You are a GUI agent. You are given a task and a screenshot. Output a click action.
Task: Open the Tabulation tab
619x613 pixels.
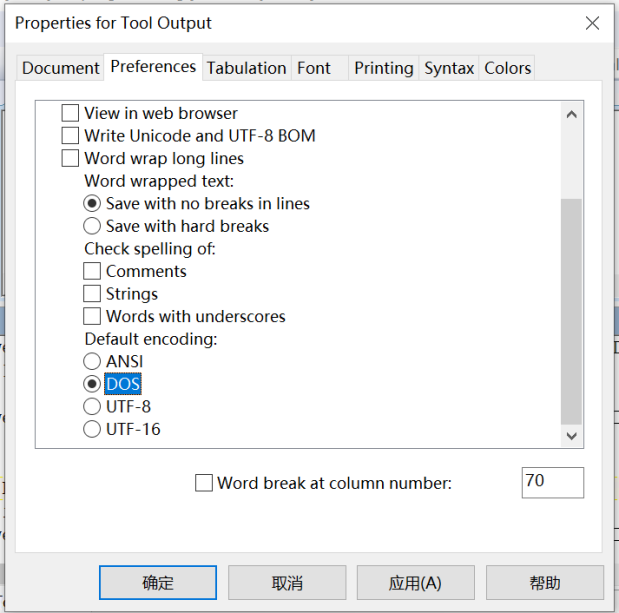tap(246, 68)
